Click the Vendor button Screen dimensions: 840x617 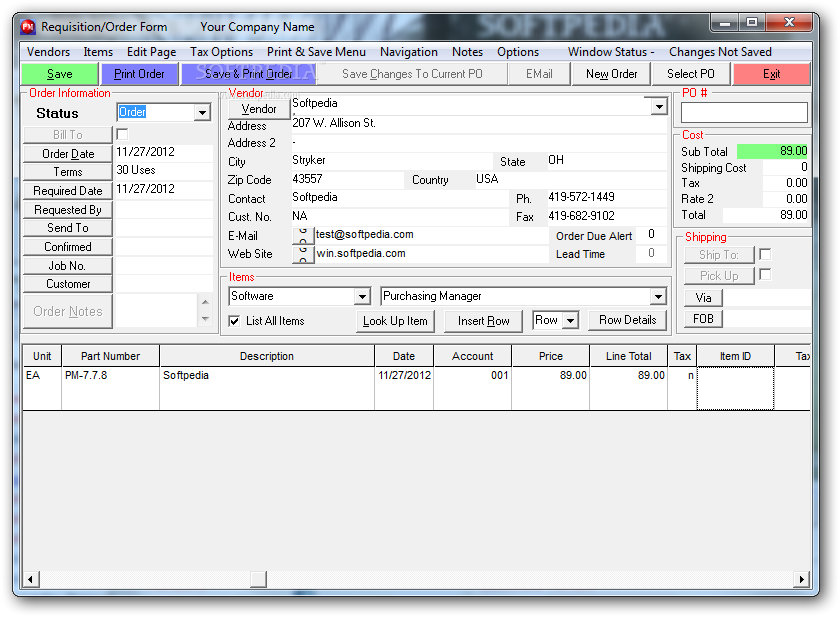click(259, 109)
